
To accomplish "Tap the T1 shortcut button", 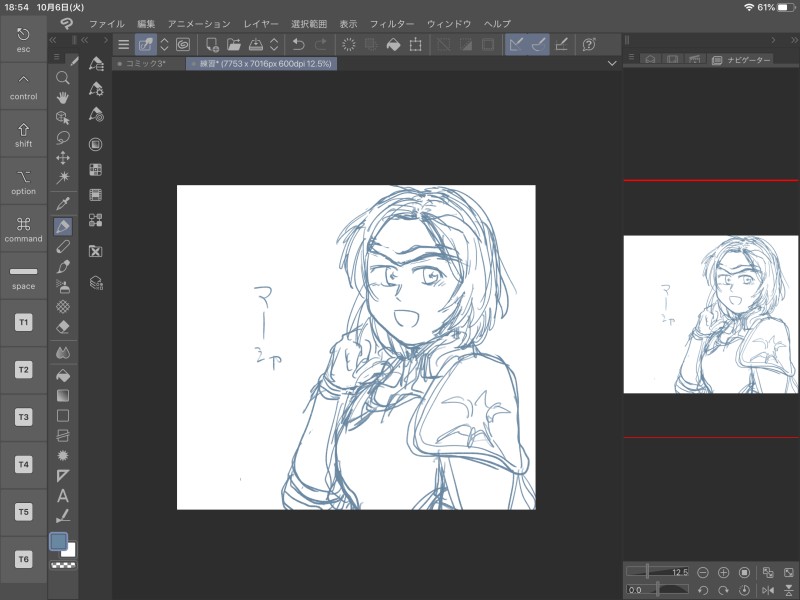I will (23, 322).
